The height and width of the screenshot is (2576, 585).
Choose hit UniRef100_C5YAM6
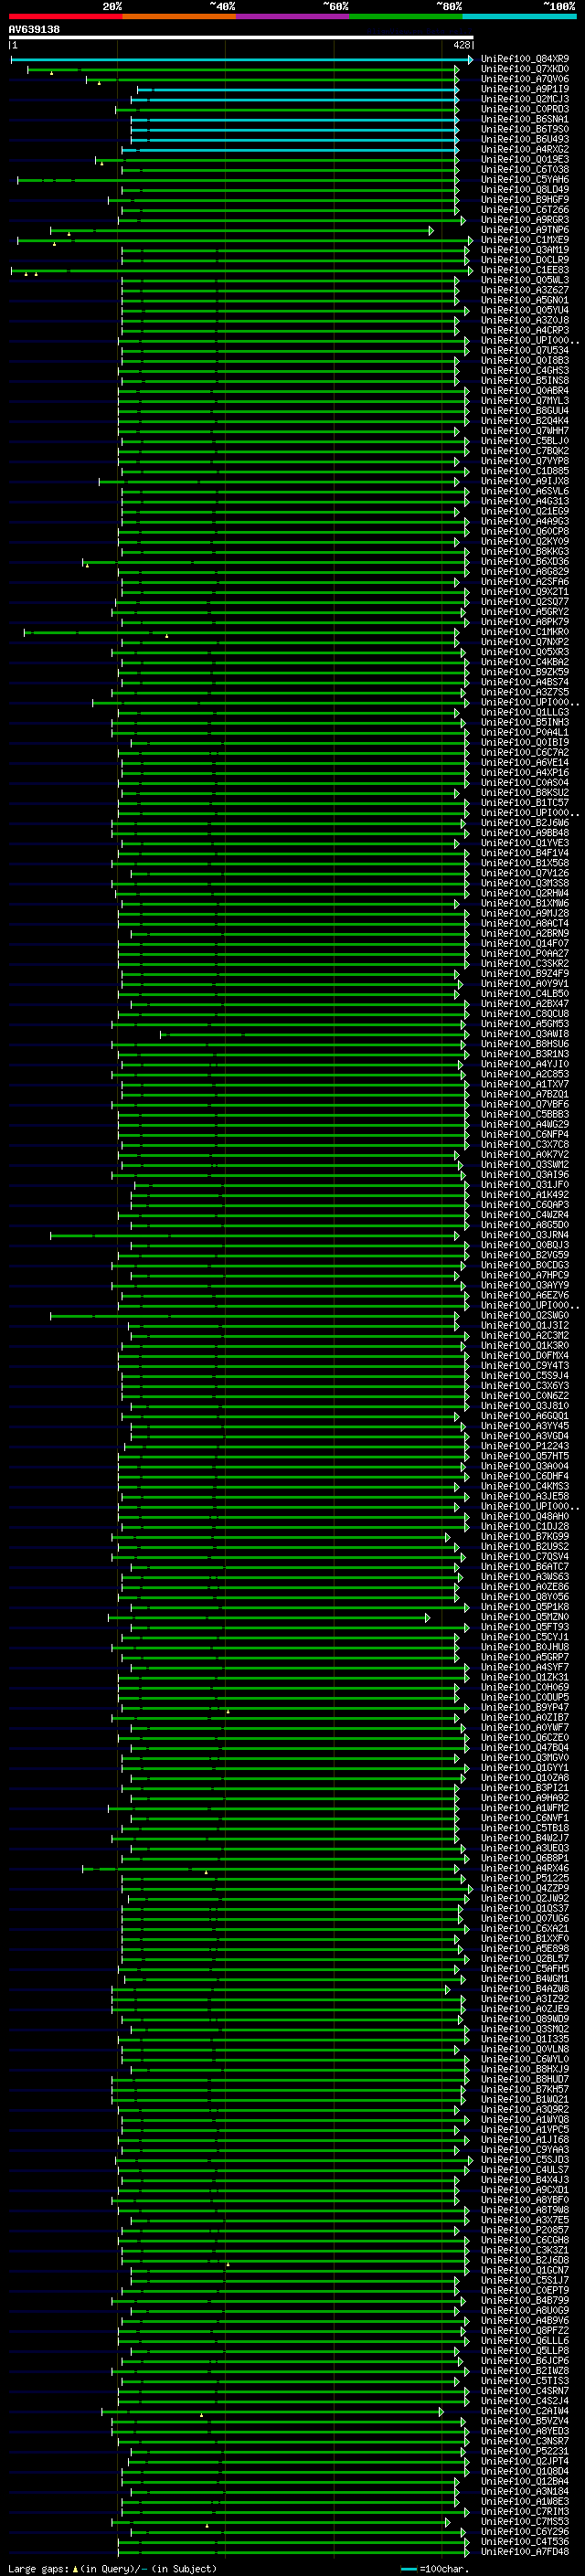524,180
